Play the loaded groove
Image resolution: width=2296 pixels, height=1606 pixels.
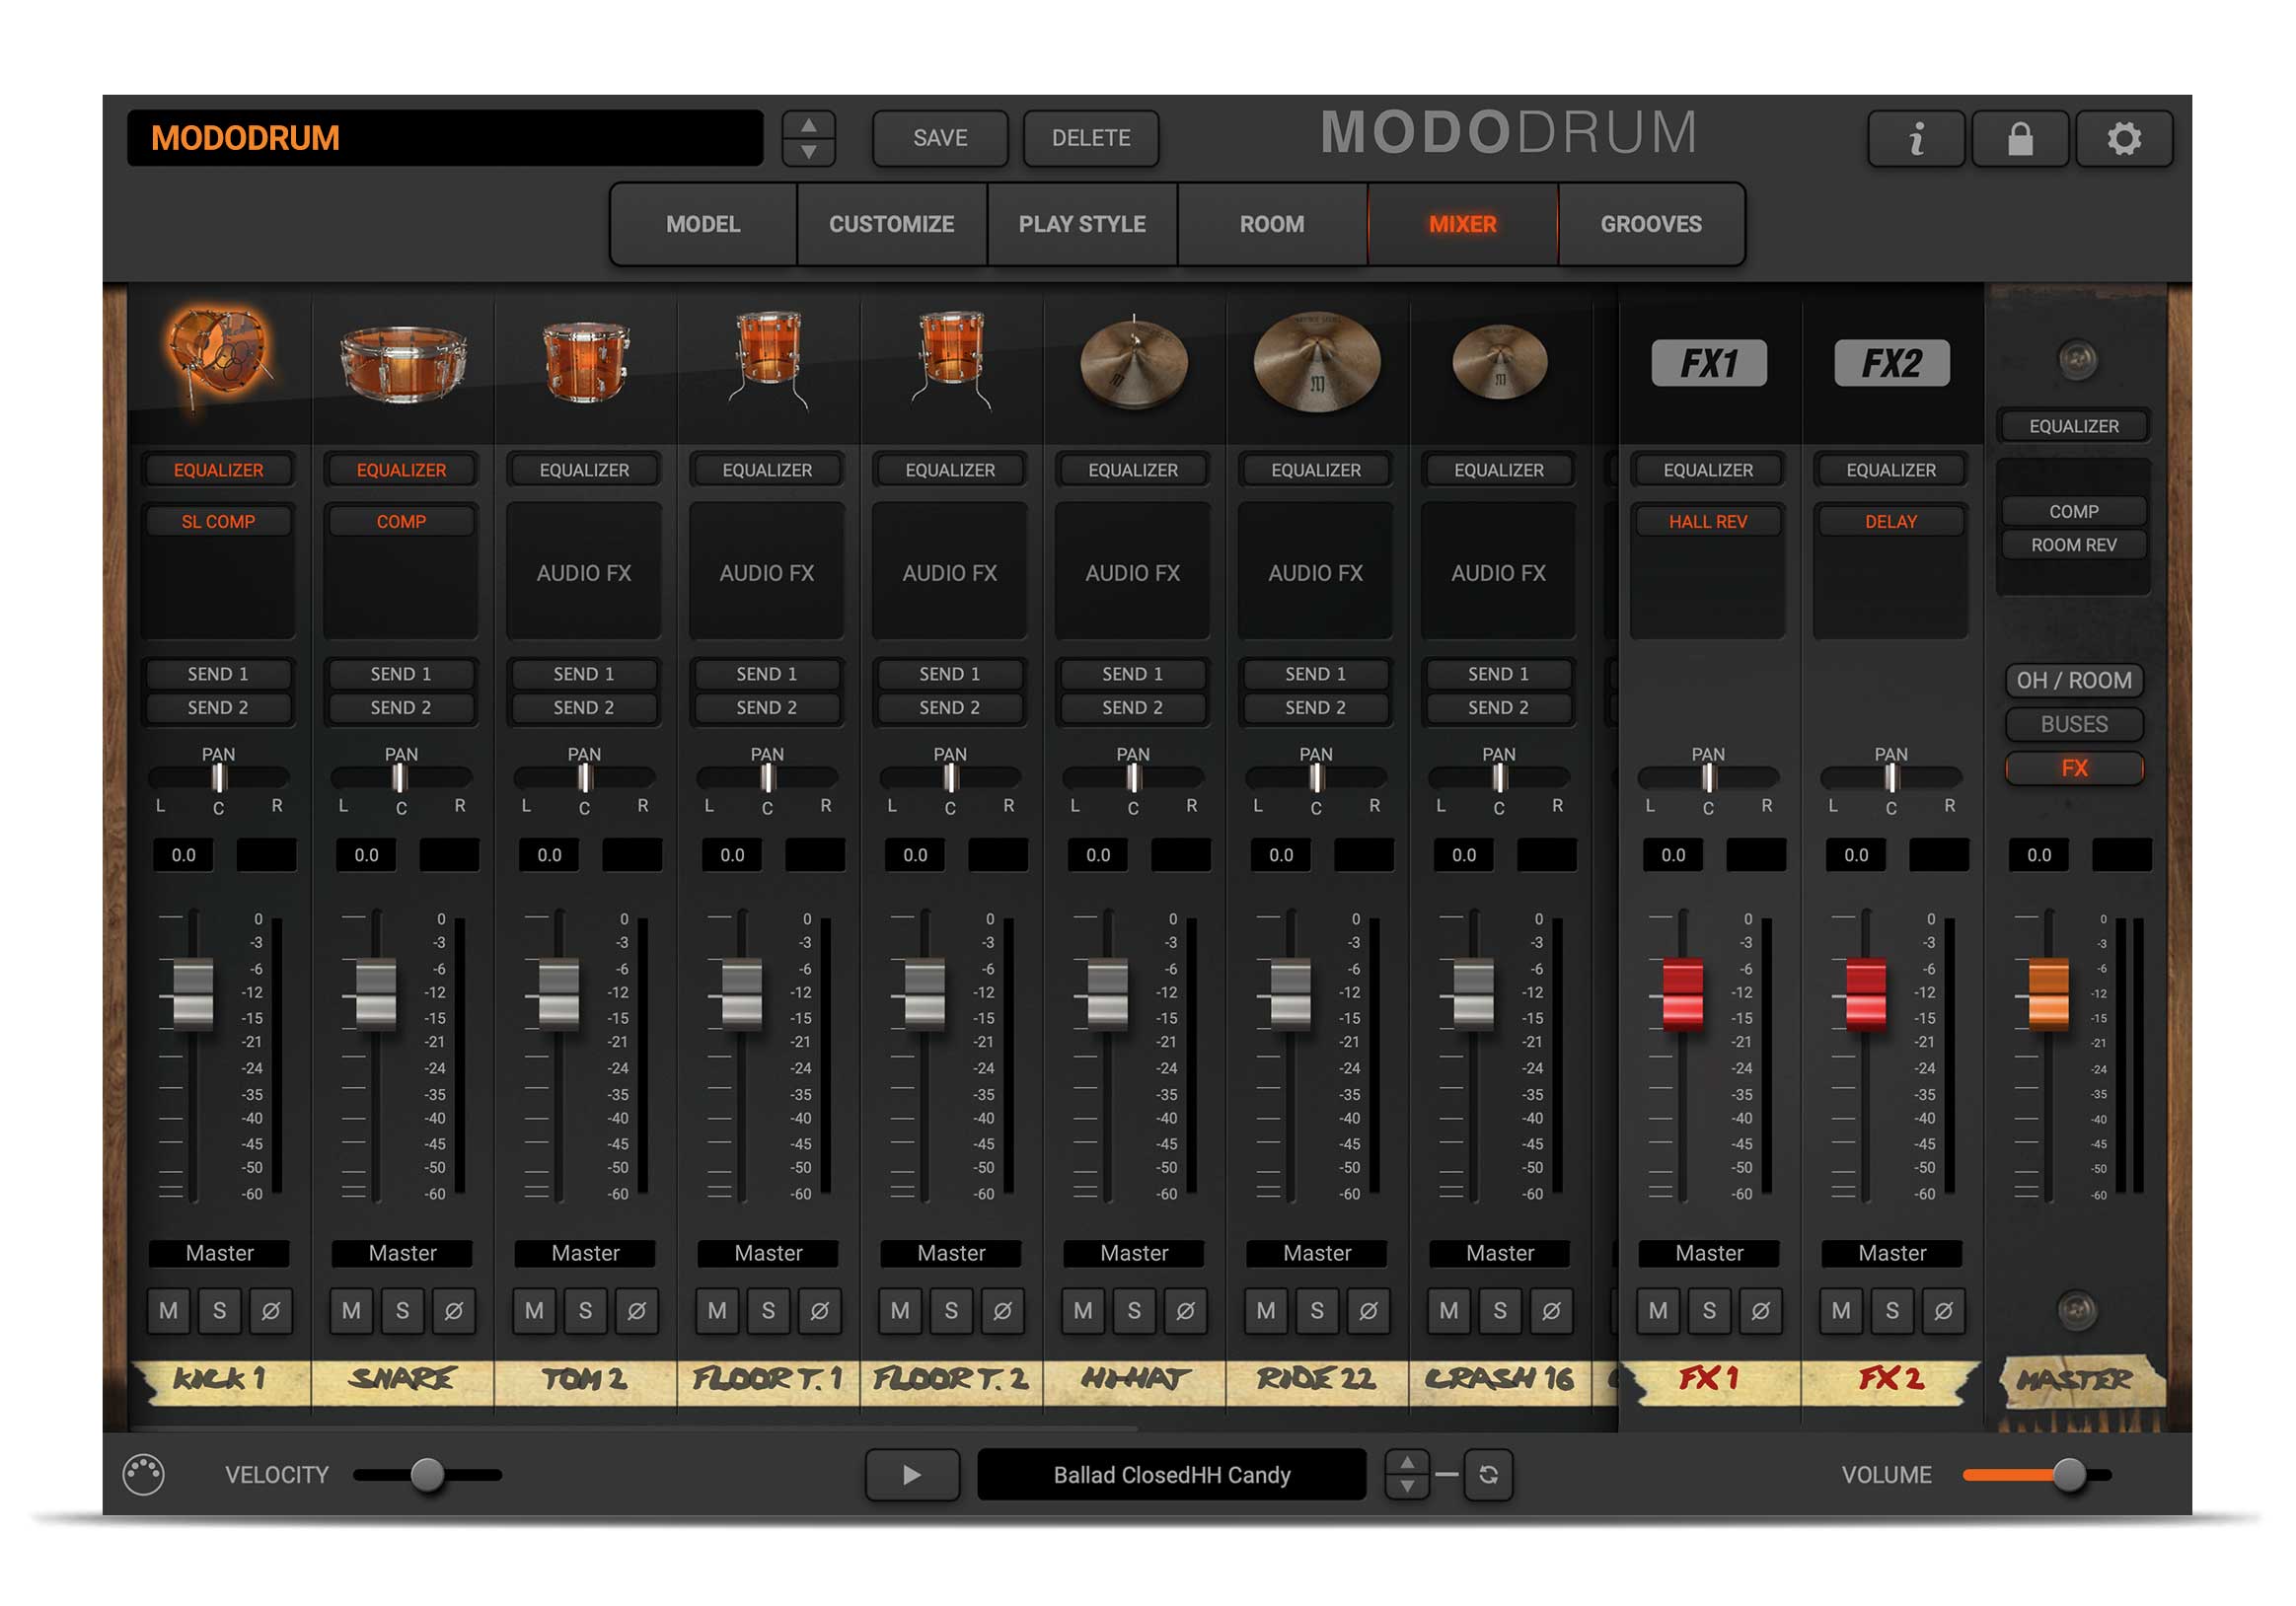(x=911, y=1474)
